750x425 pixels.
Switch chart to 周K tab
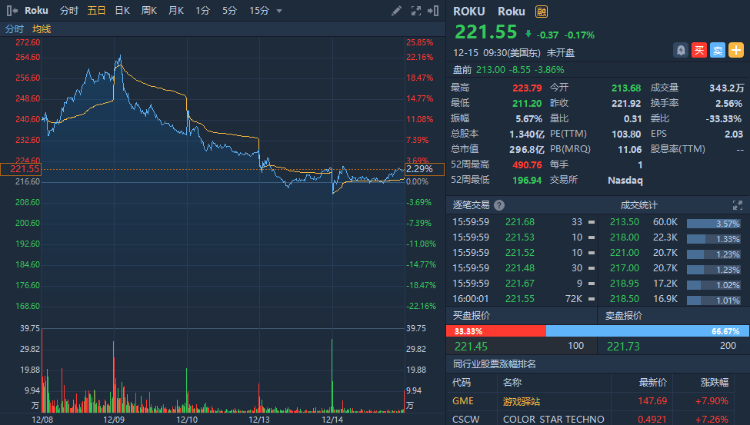click(x=149, y=11)
